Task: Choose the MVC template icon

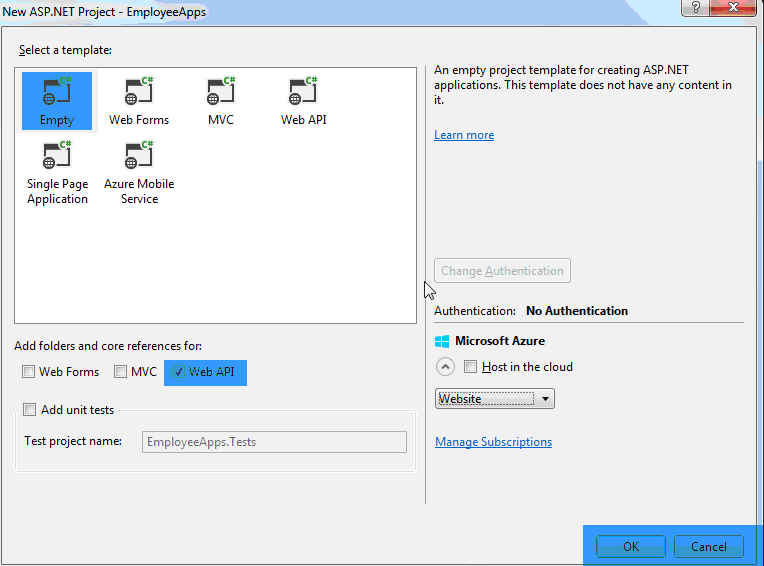Action: coord(221,91)
